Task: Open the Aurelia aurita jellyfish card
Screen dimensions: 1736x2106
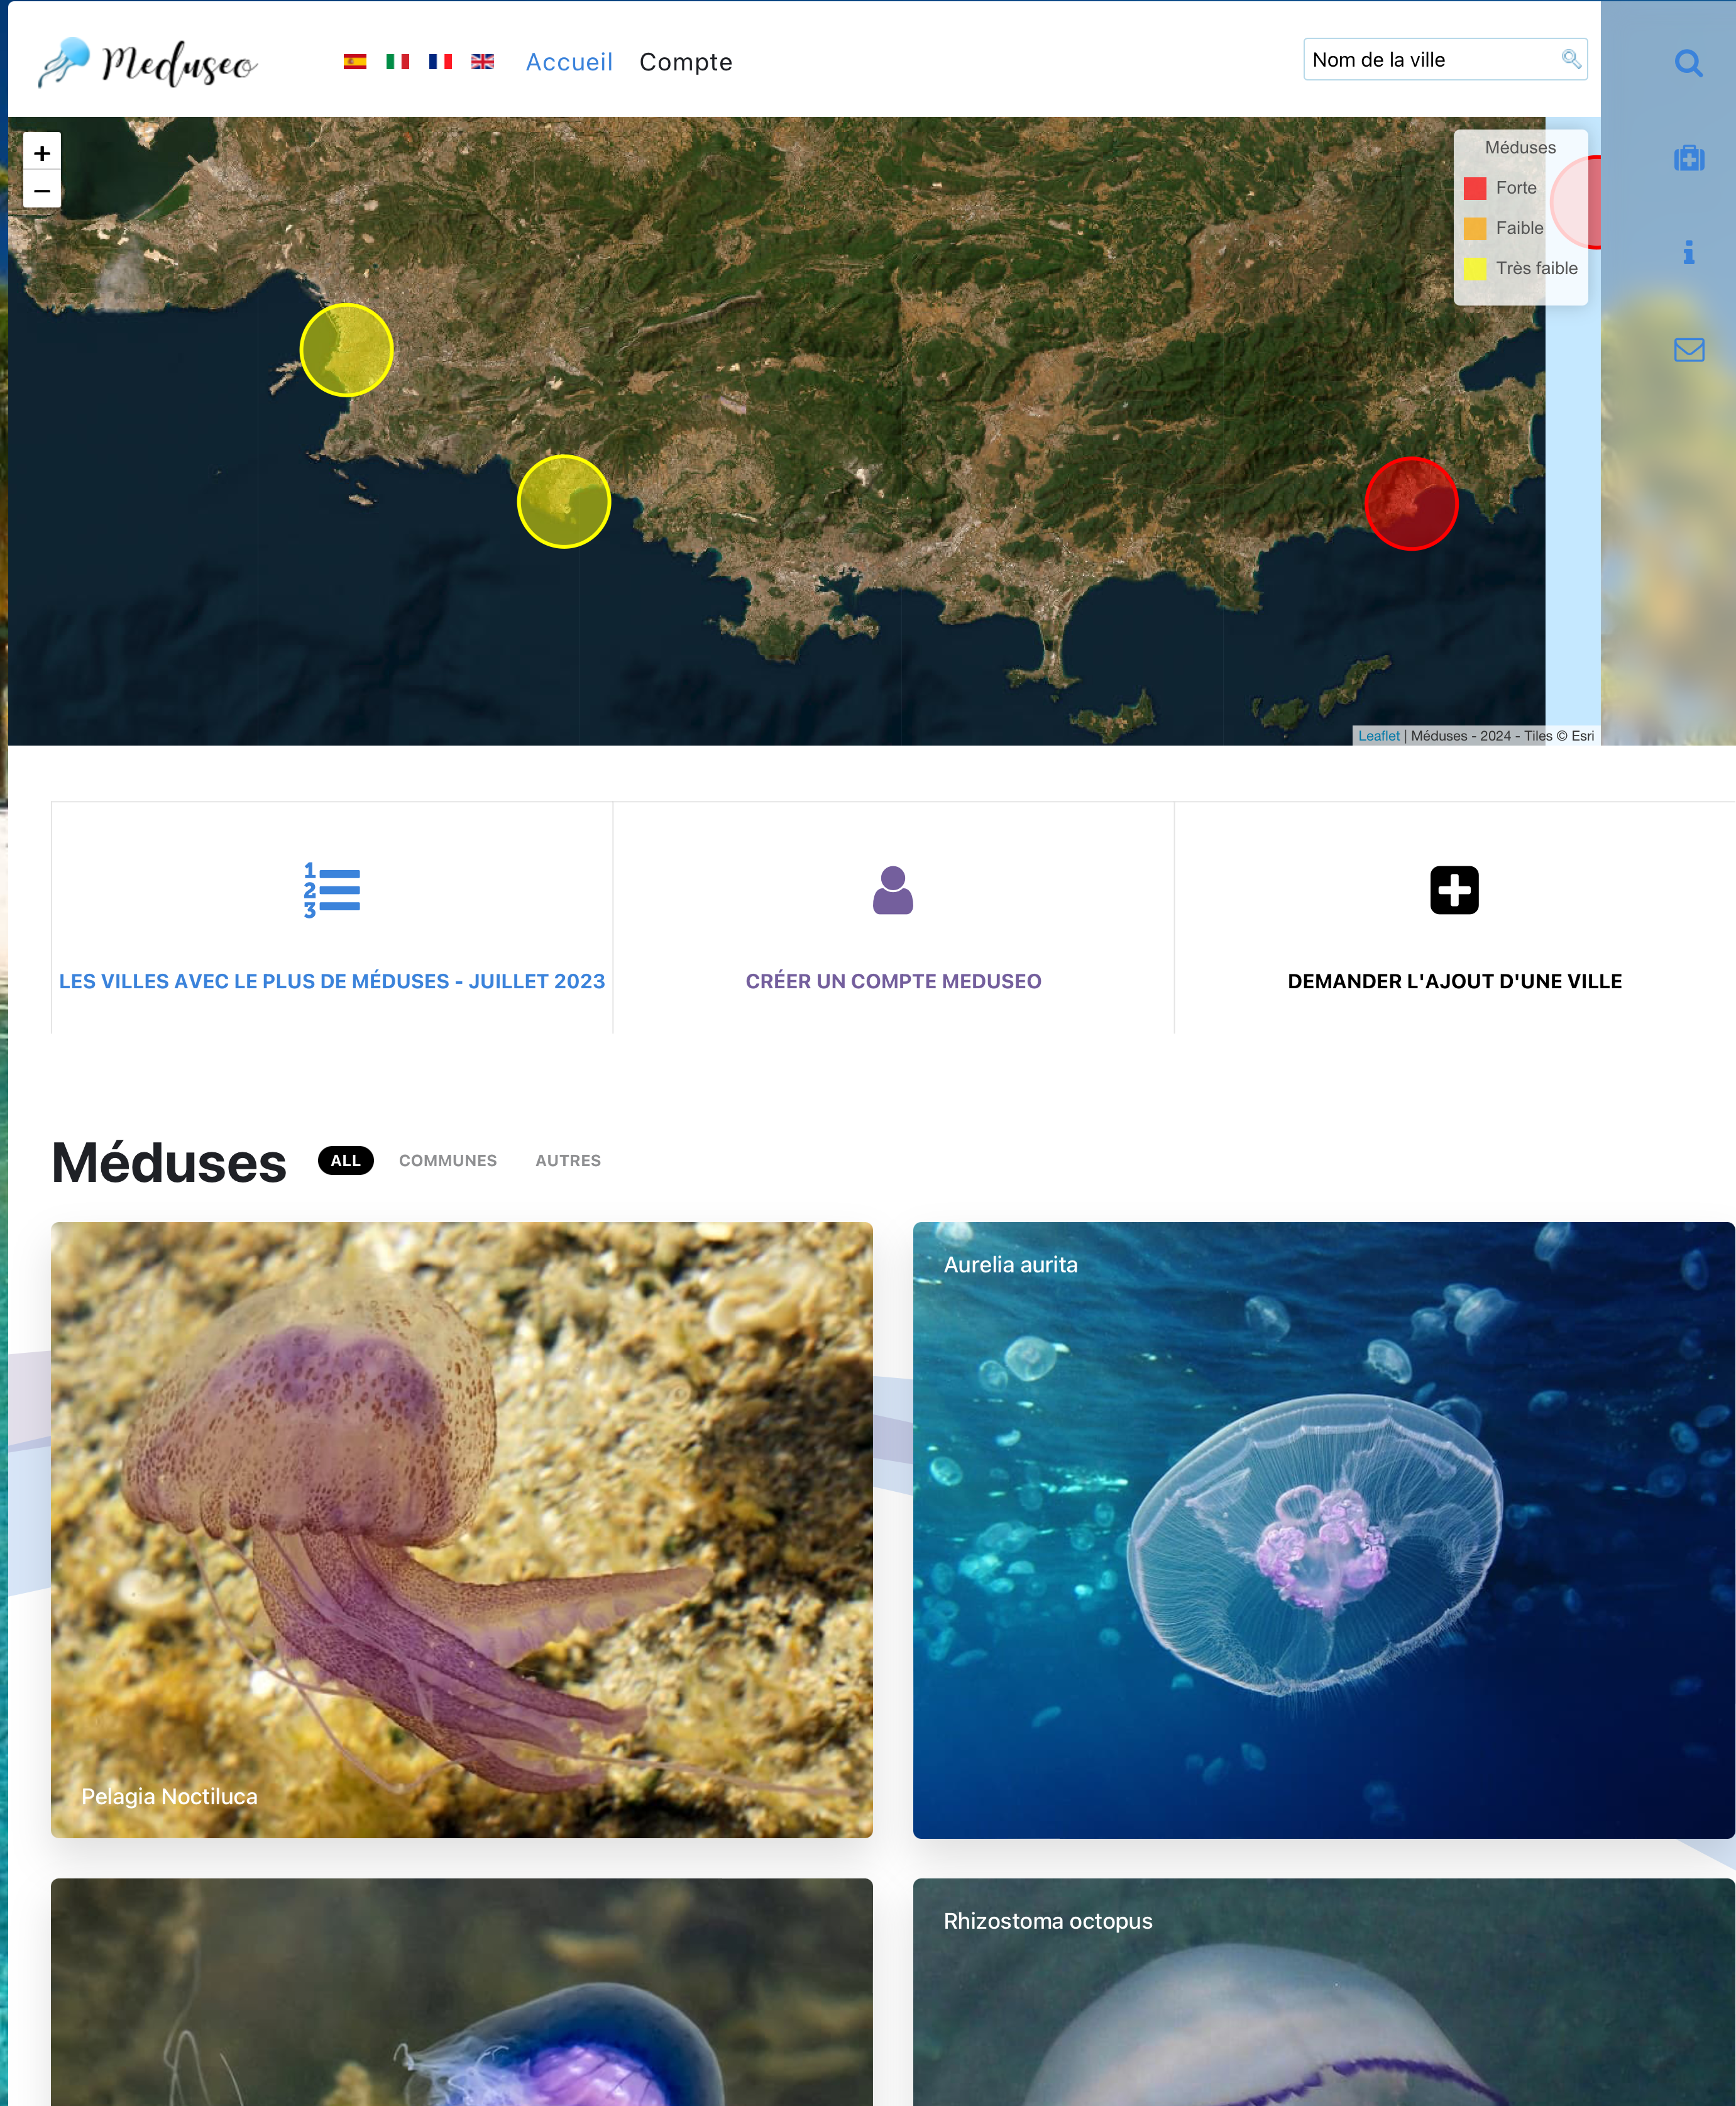Action: coord(1324,1530)
